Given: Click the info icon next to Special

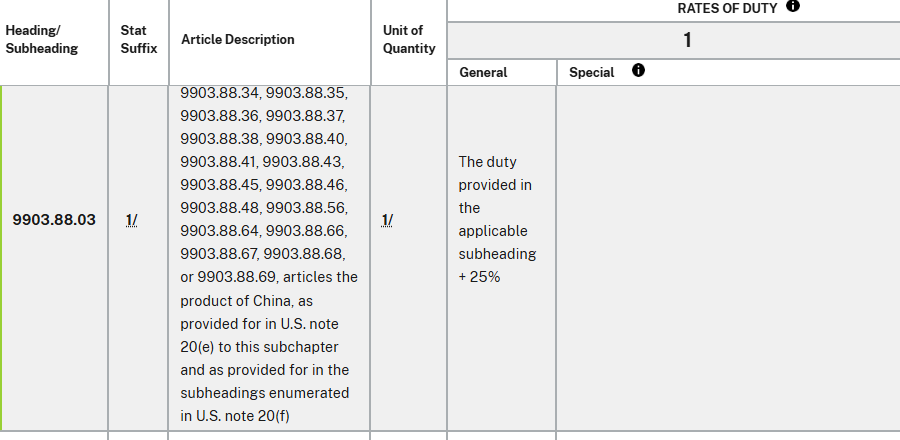Looking at the screenshot, I should pyautogui.click(x=638, y=71).
